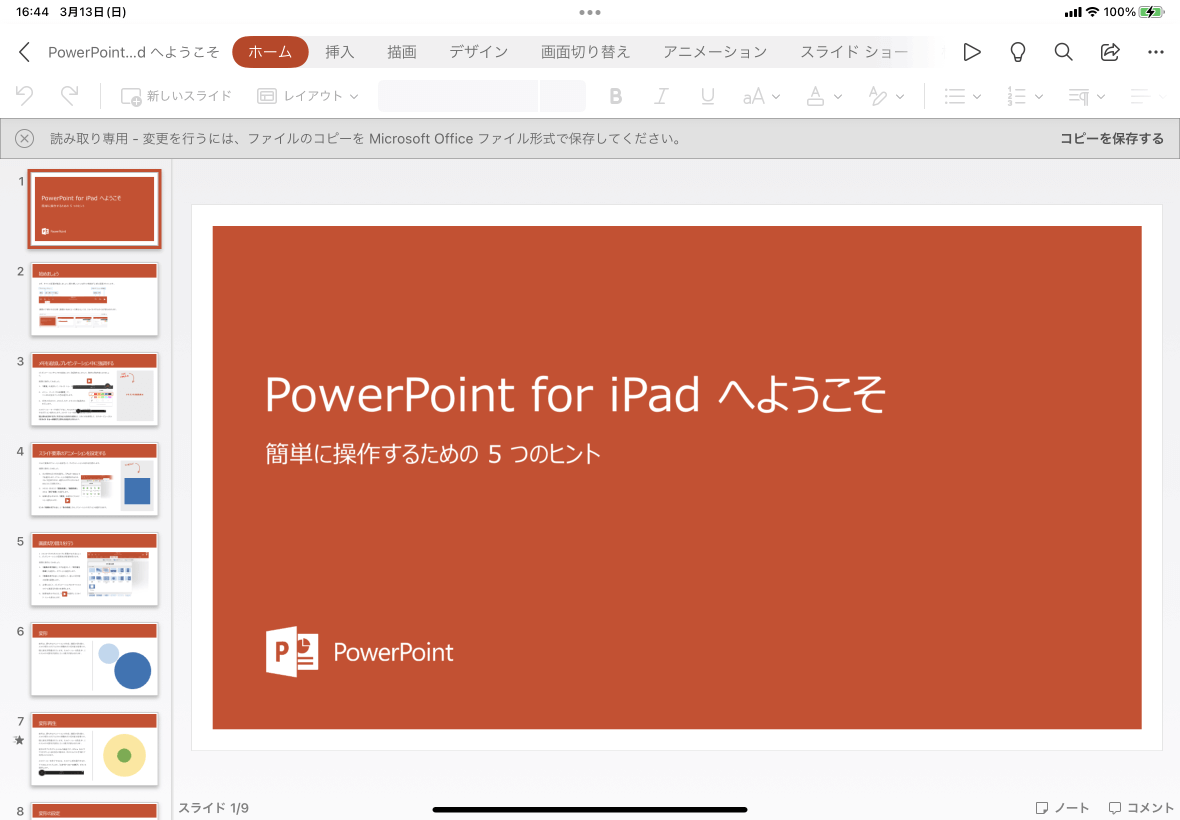
Task: Tap the file title PowerPoint...d へようこそ
Action: click(x=133, y=52)
